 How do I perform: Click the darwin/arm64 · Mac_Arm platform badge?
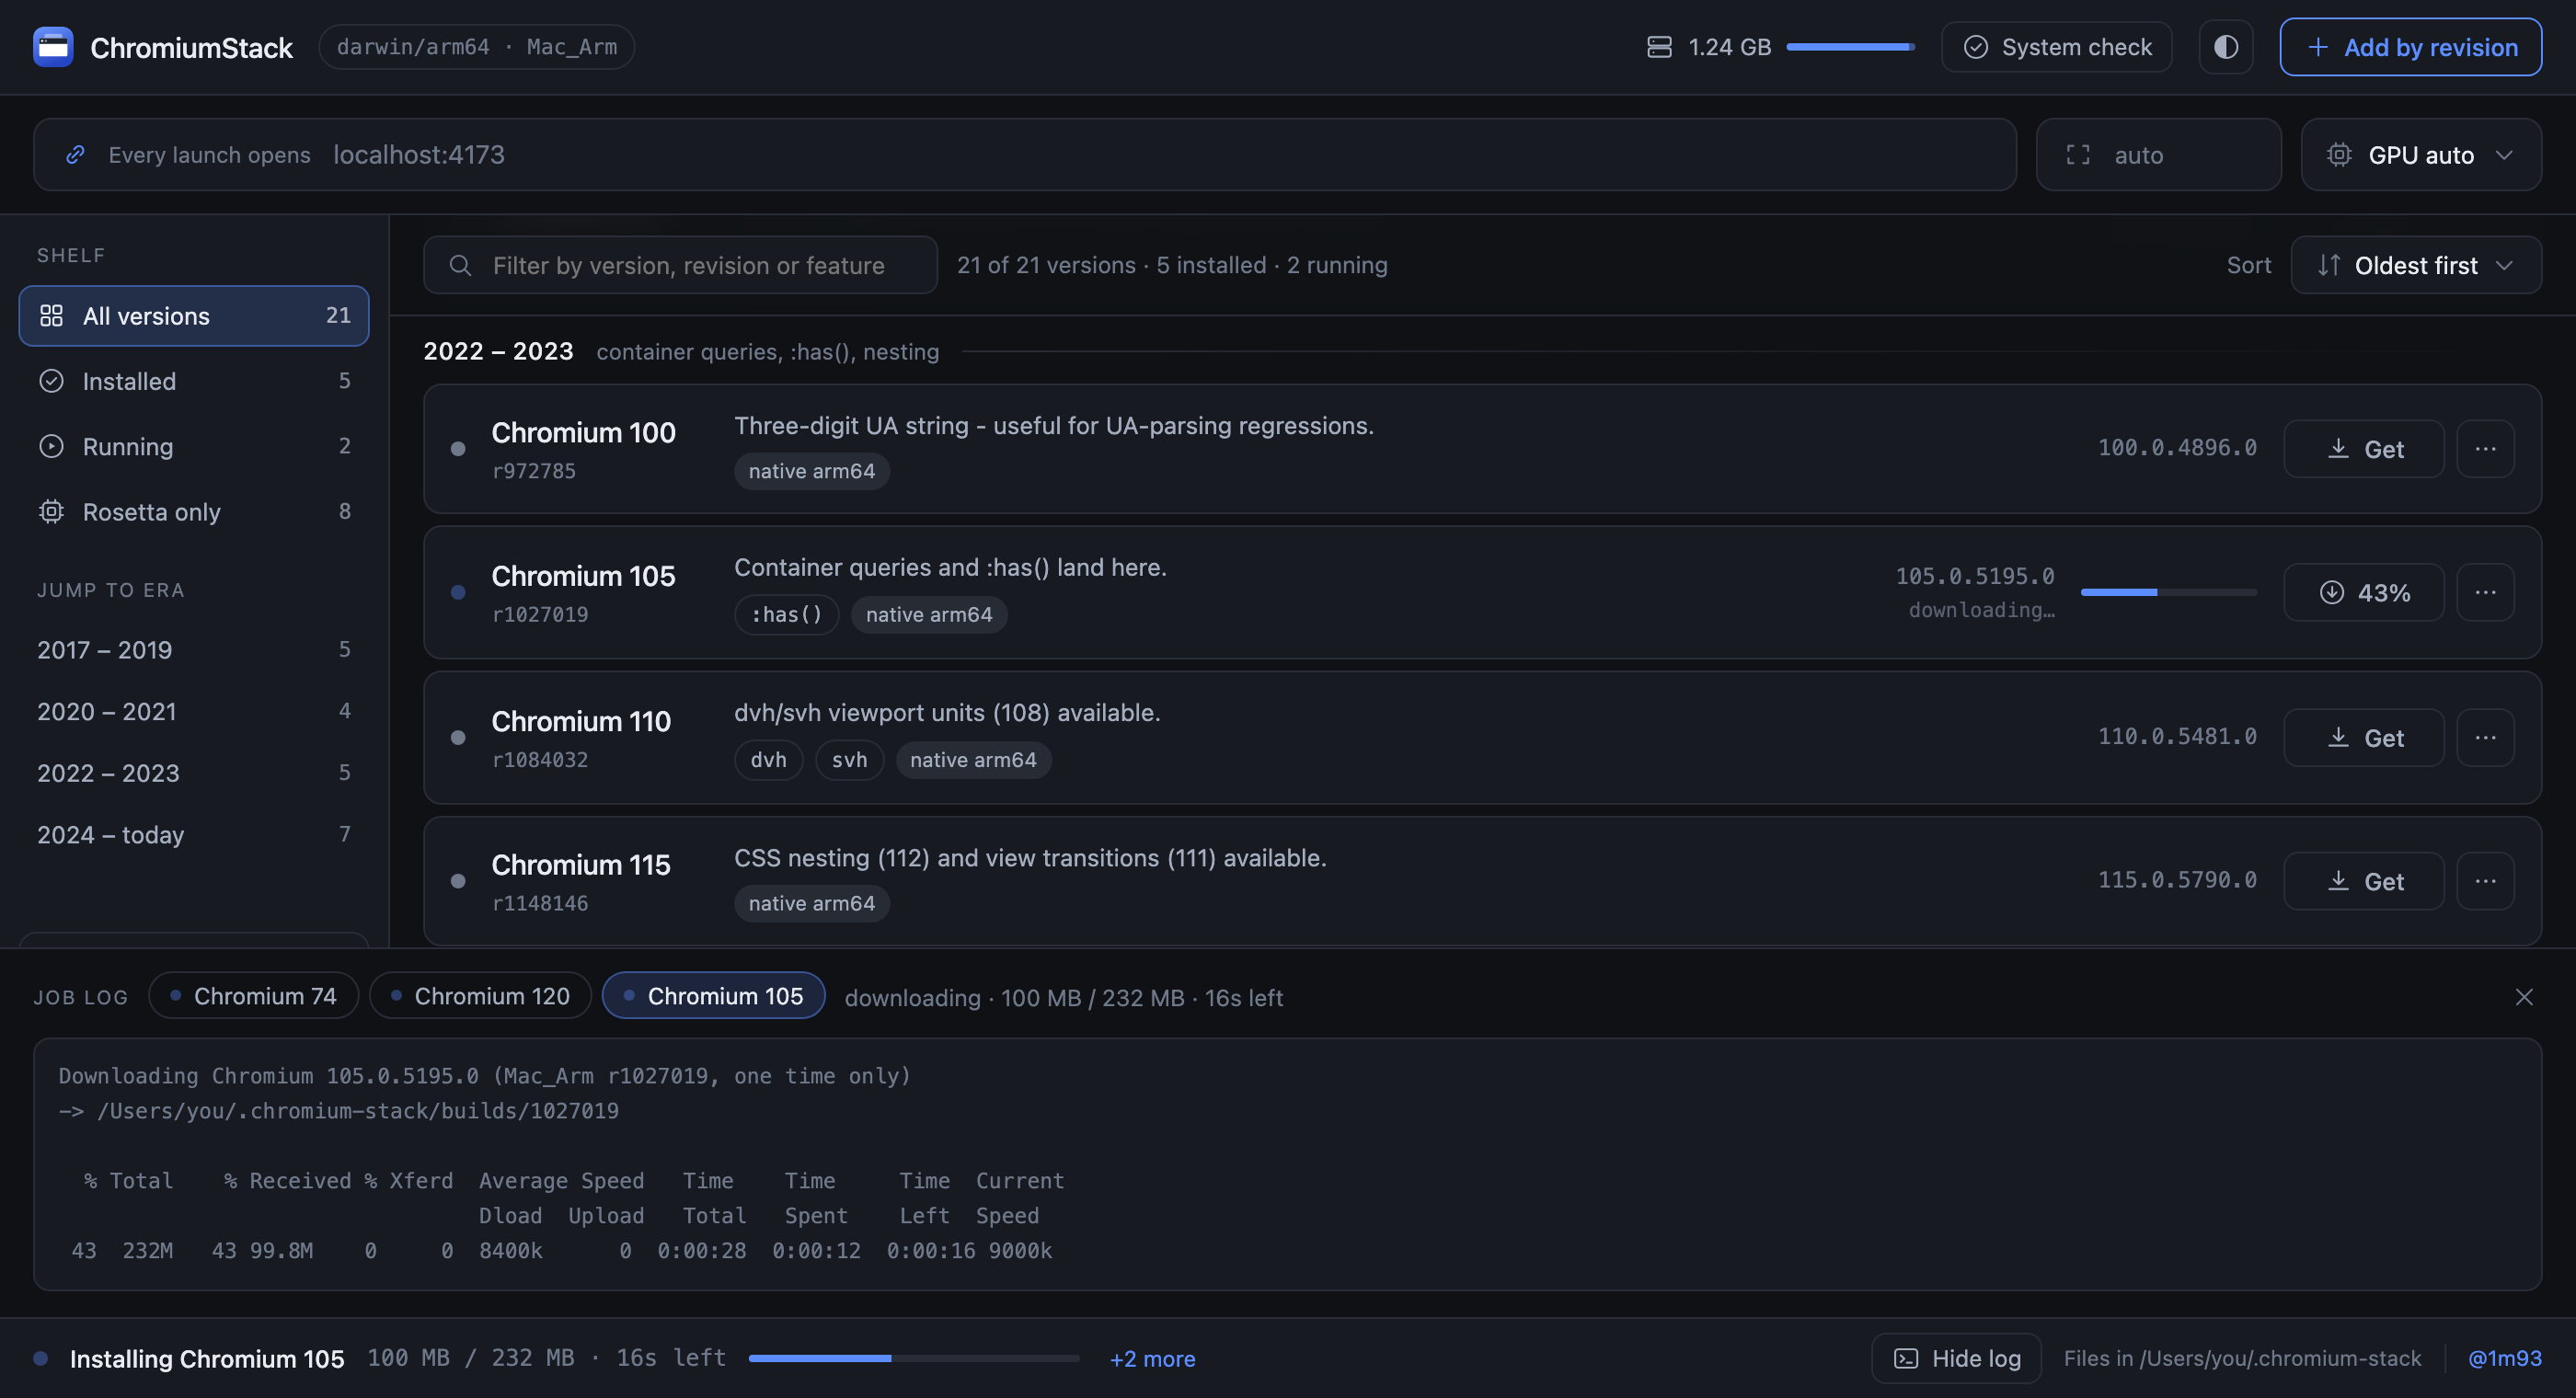point(476,47)
